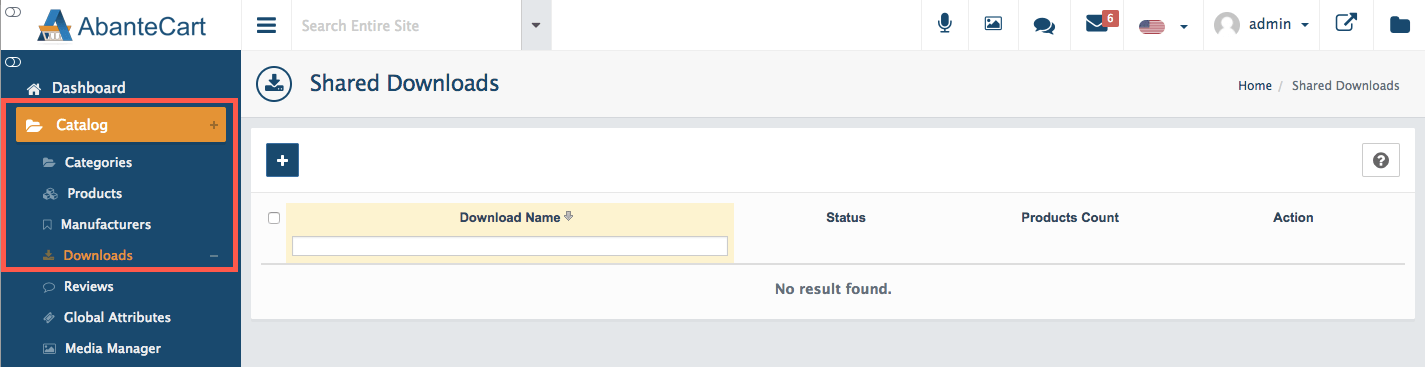
Task: Open the US flag language dropdown
Action: pos(1162,26)
